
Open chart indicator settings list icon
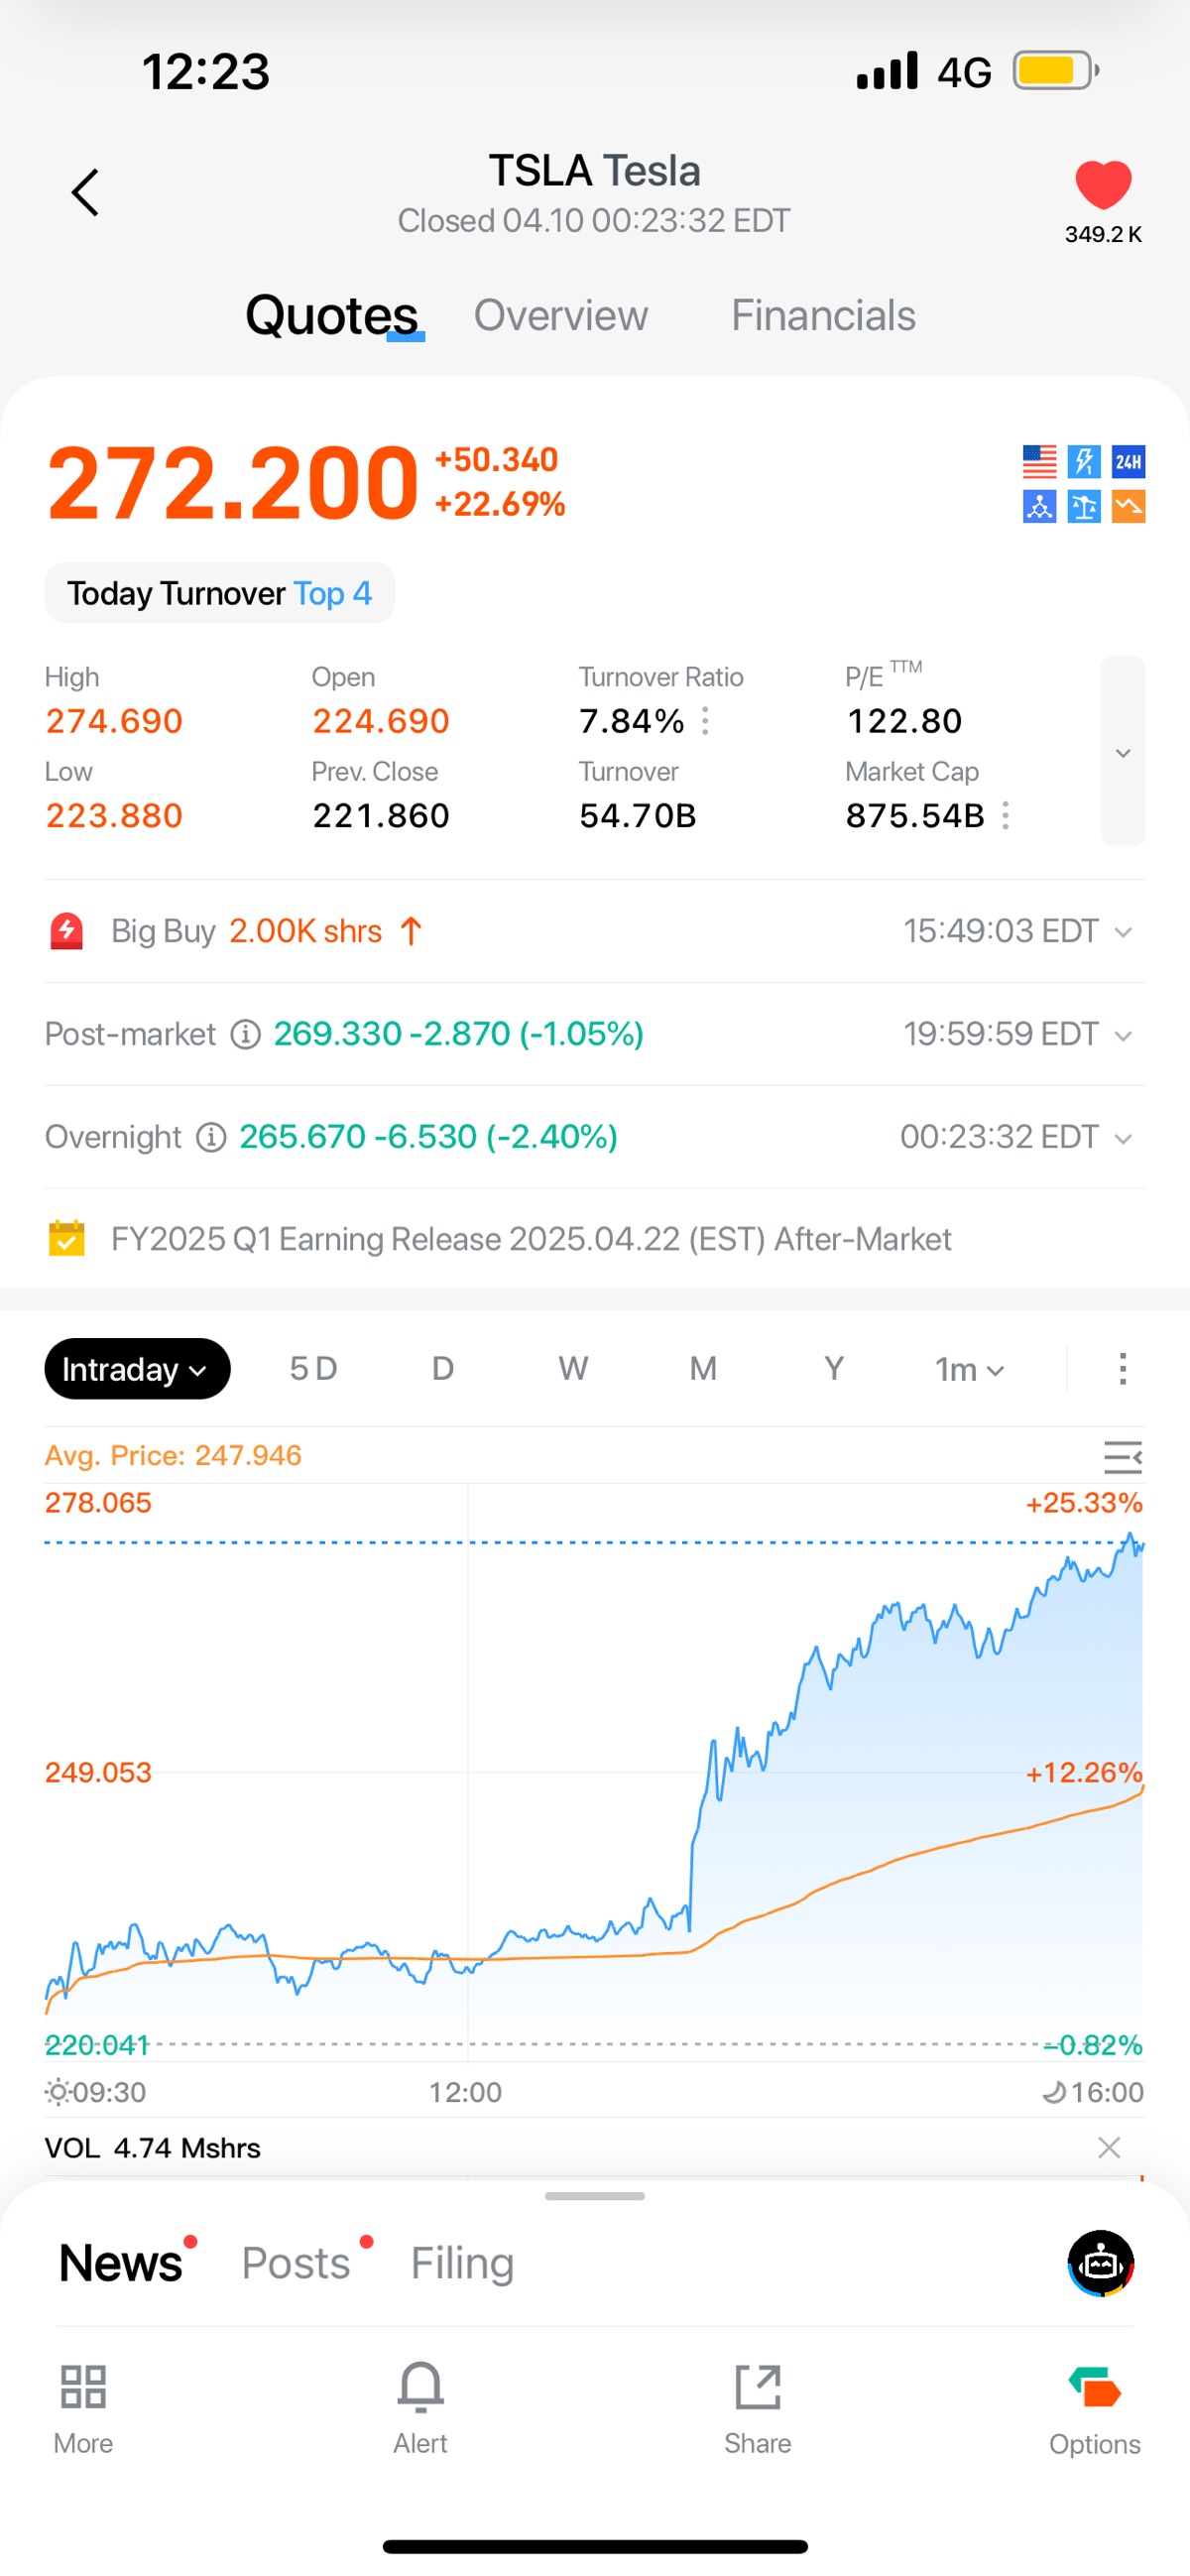1122,1457
